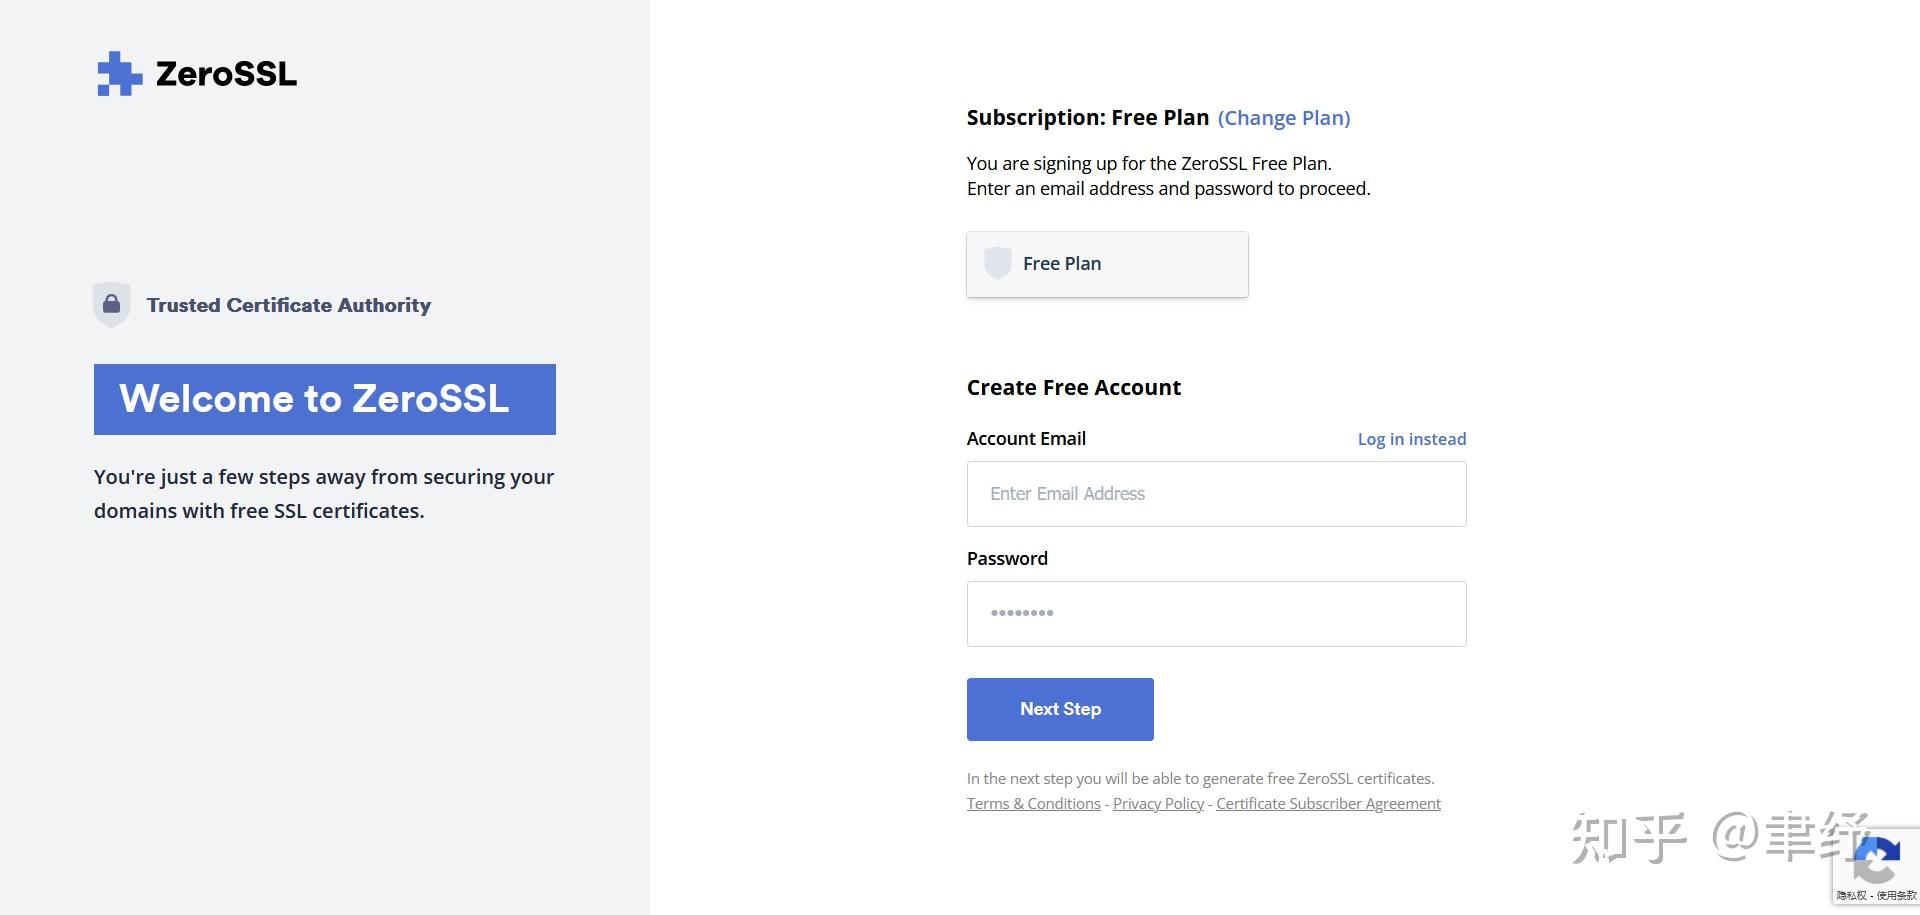Click the Welcome to ZeroSSL banner
This screenshot has width=1920, height=915.
click(324, 399)
